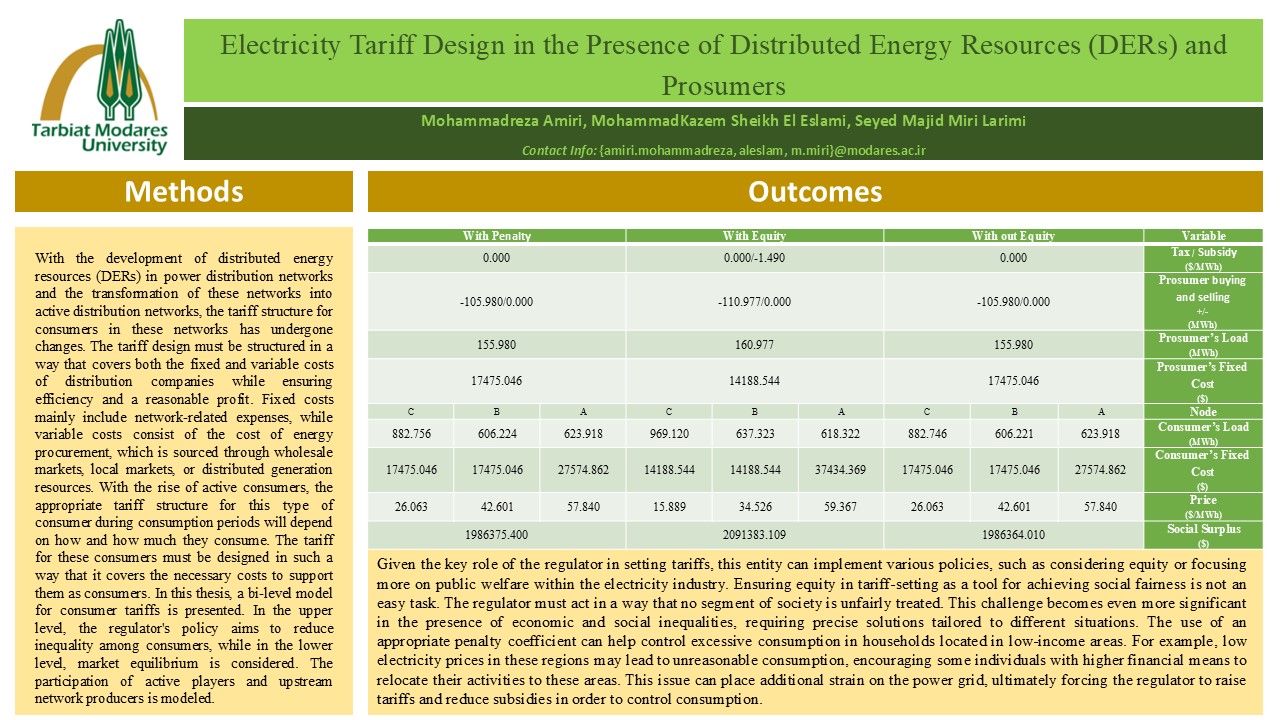The width and height of the screenshot is (1280, 720).
Task: Click the Tarbiat Modares University logo
Action: (x=97, y=87)
